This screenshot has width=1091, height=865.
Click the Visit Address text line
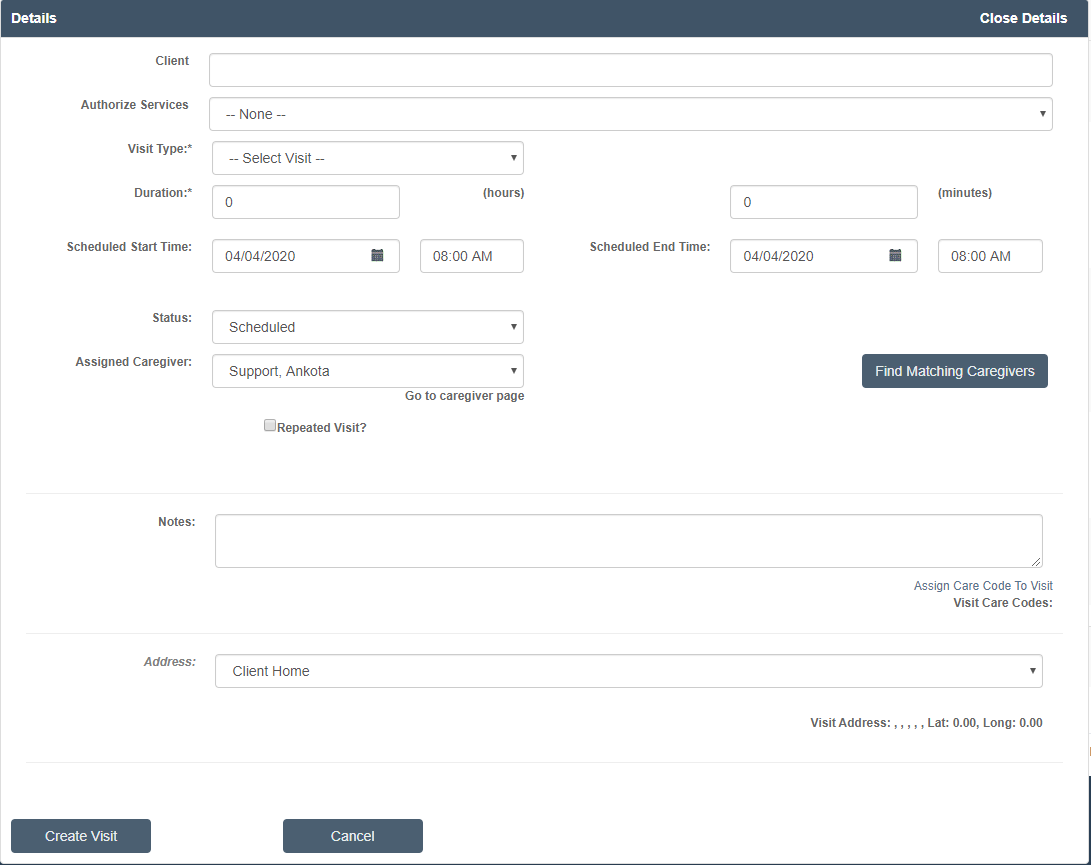pyautogui.click(x=926, y=723)
